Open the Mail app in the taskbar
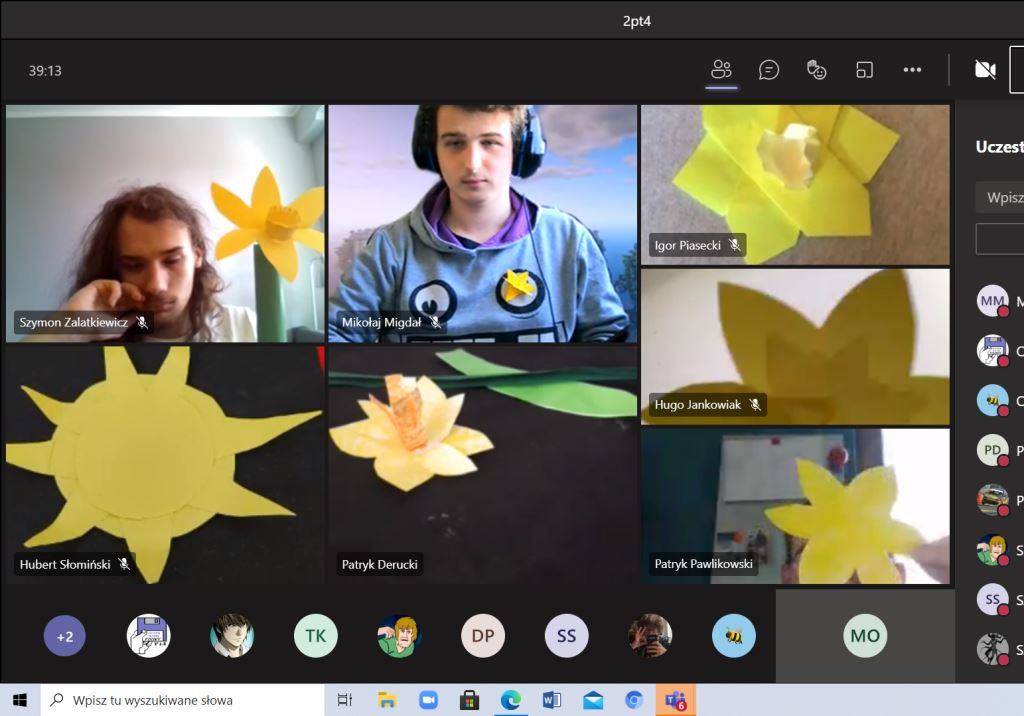1024x716 pixels. click(592, 700)
